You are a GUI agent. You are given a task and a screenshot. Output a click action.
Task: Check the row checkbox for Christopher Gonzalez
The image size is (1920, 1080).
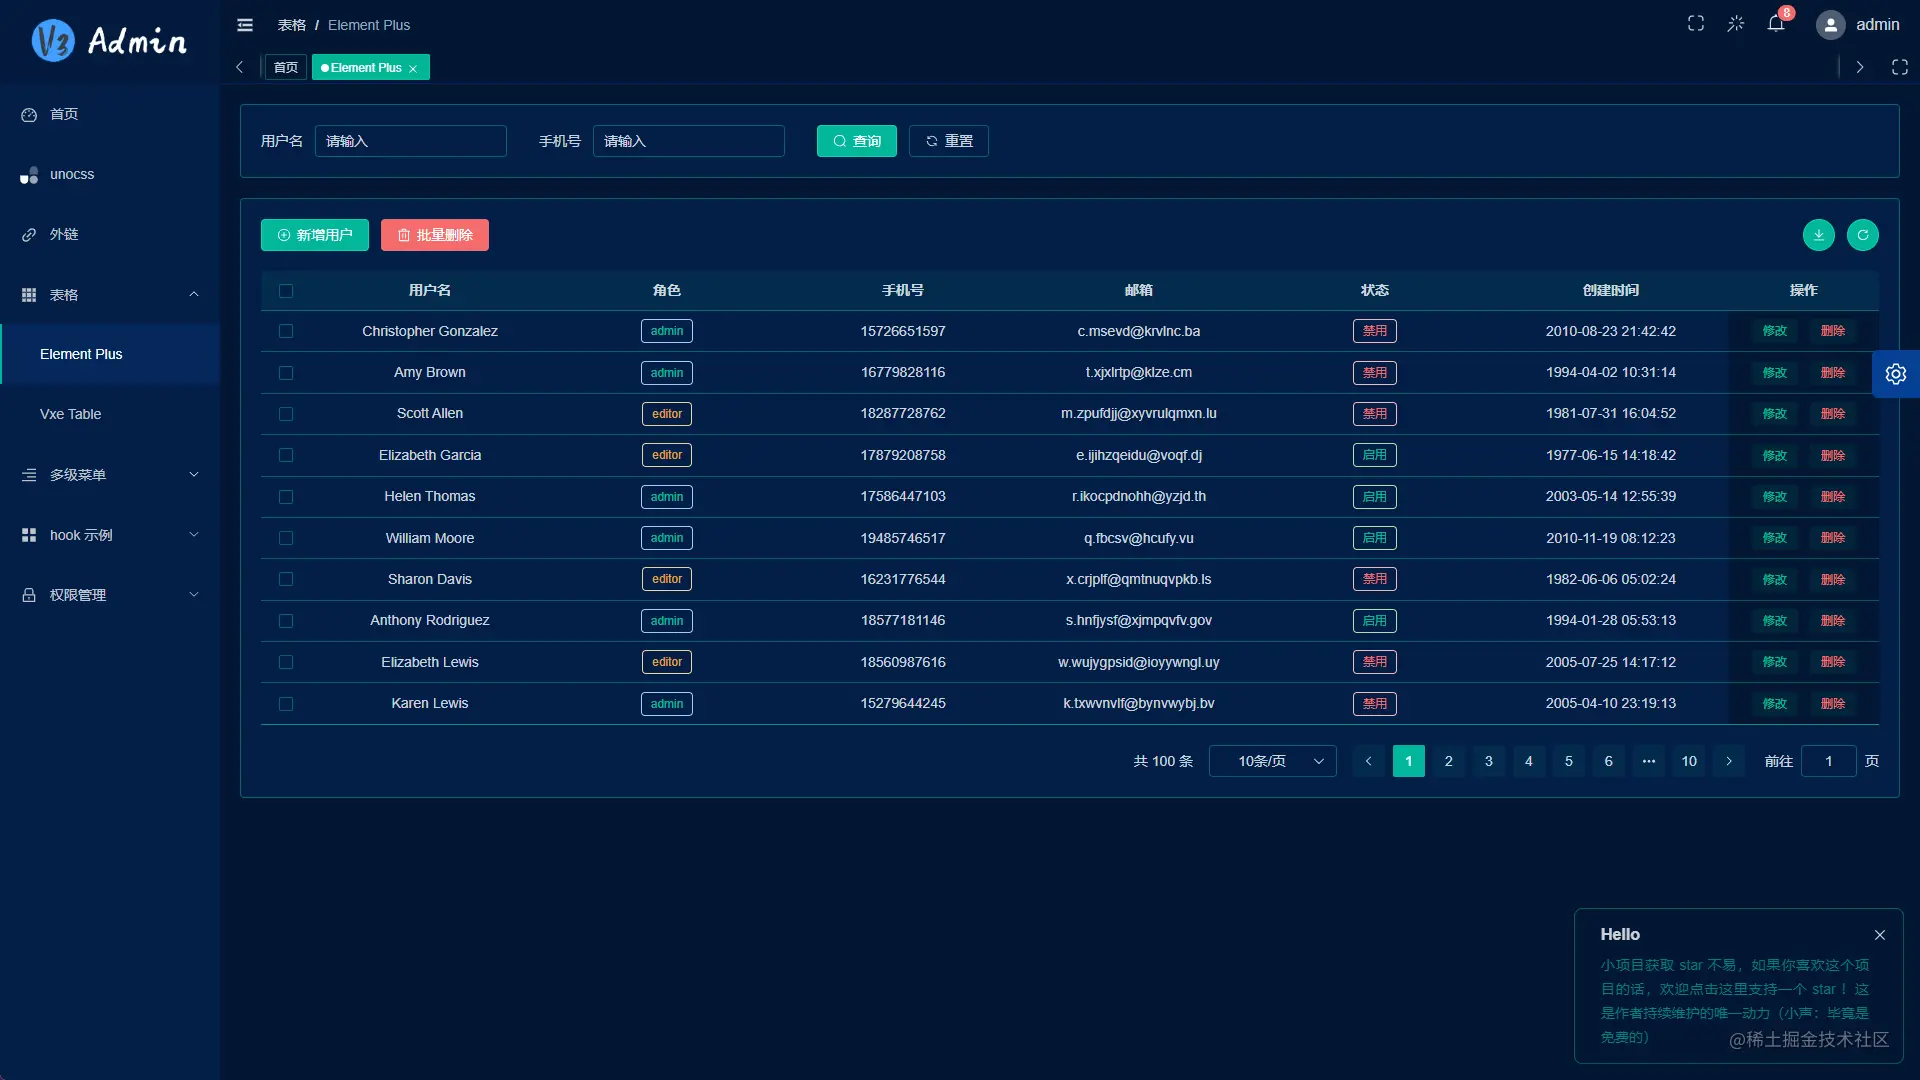coord(286,331)
